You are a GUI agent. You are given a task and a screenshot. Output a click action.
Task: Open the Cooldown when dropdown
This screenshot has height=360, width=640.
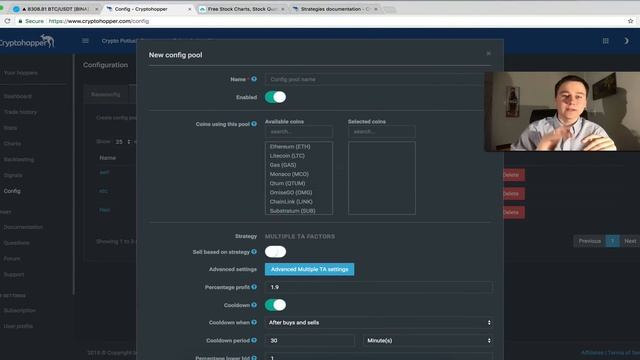379,322
